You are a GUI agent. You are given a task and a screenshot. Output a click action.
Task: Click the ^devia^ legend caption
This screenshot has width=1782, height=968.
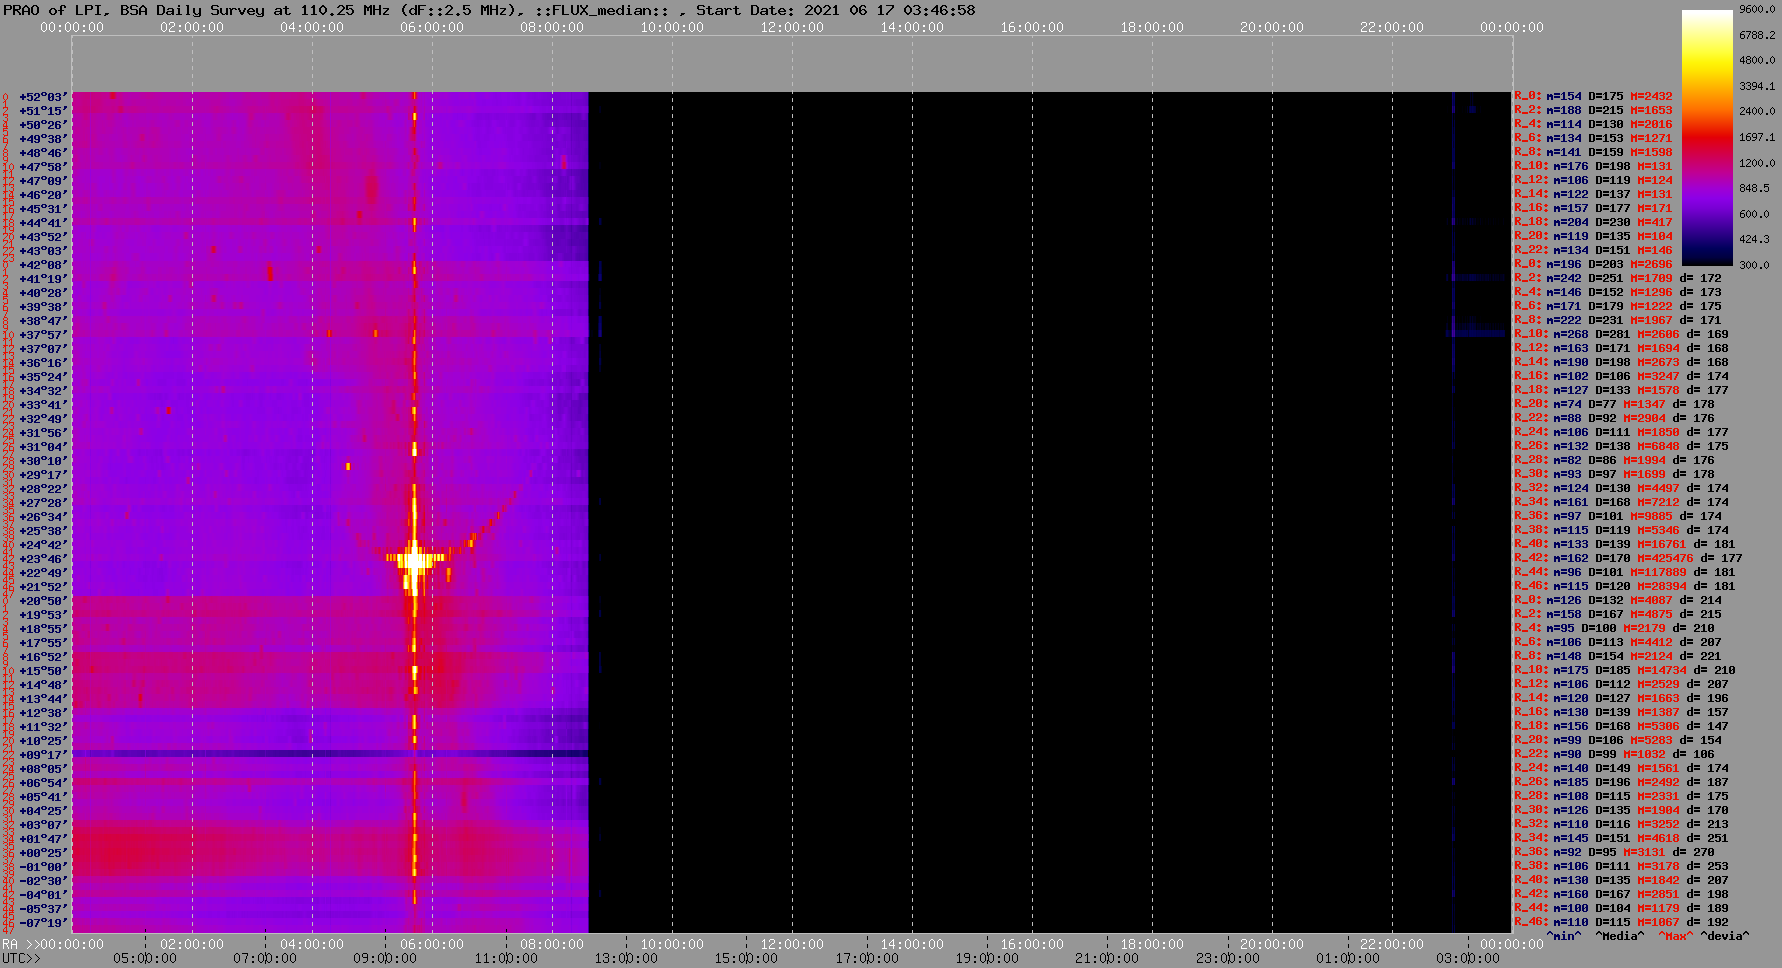pyautogui.click(x=1726, y=936)
